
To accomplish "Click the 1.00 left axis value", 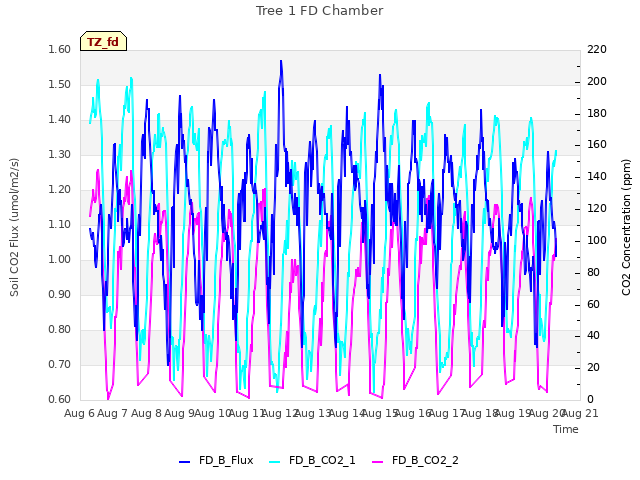I will [60, 260].
